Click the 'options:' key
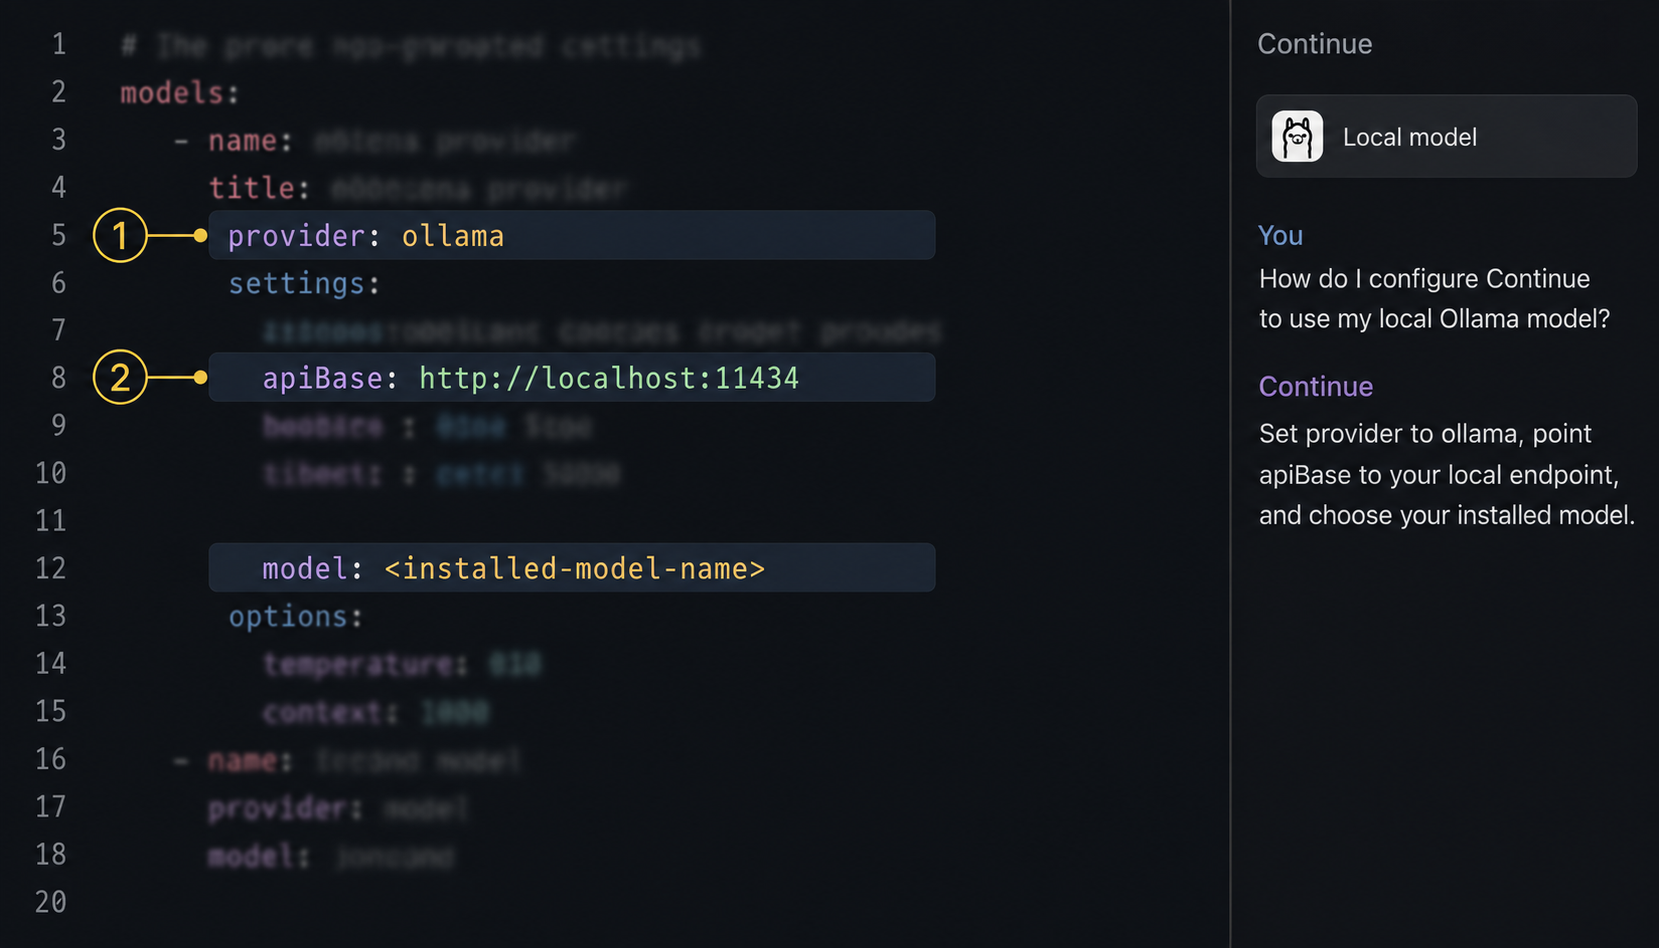This screenshot has width=1659, height=948. pos(295,616)
